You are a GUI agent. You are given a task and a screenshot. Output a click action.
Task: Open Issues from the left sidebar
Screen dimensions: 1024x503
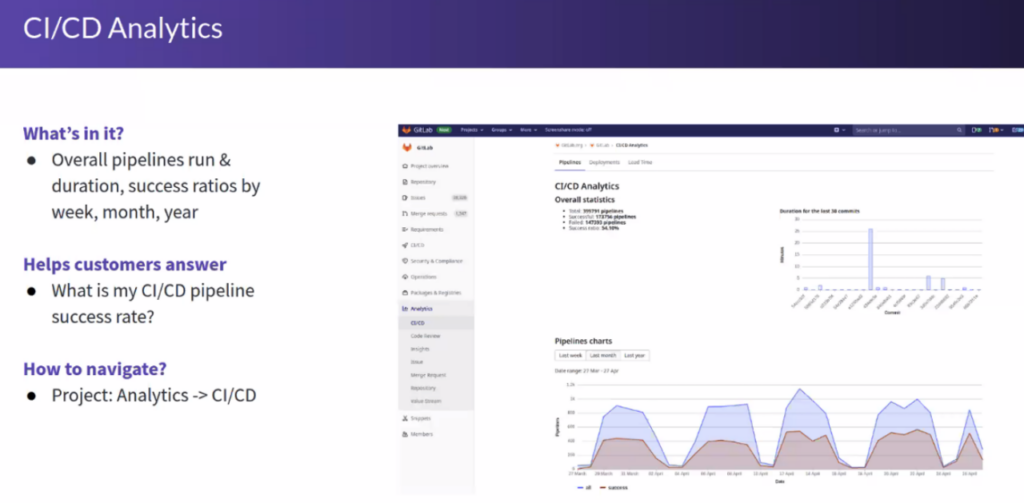418,198
